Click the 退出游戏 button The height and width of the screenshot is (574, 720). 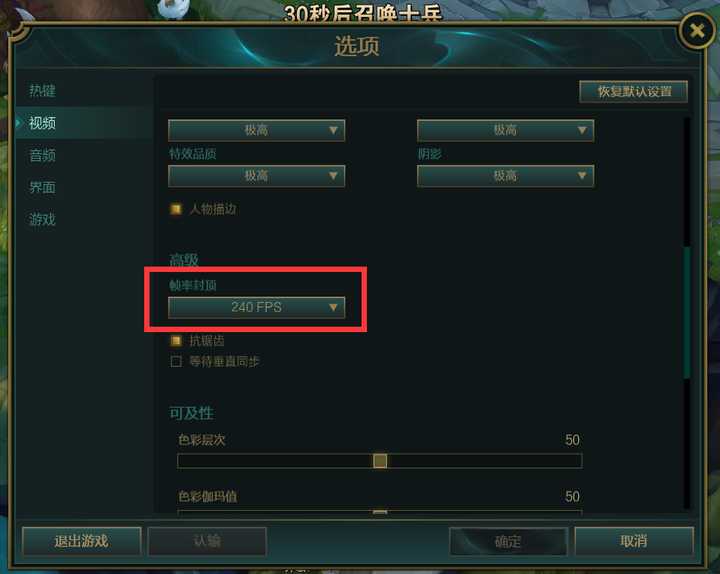pos(82,541)
